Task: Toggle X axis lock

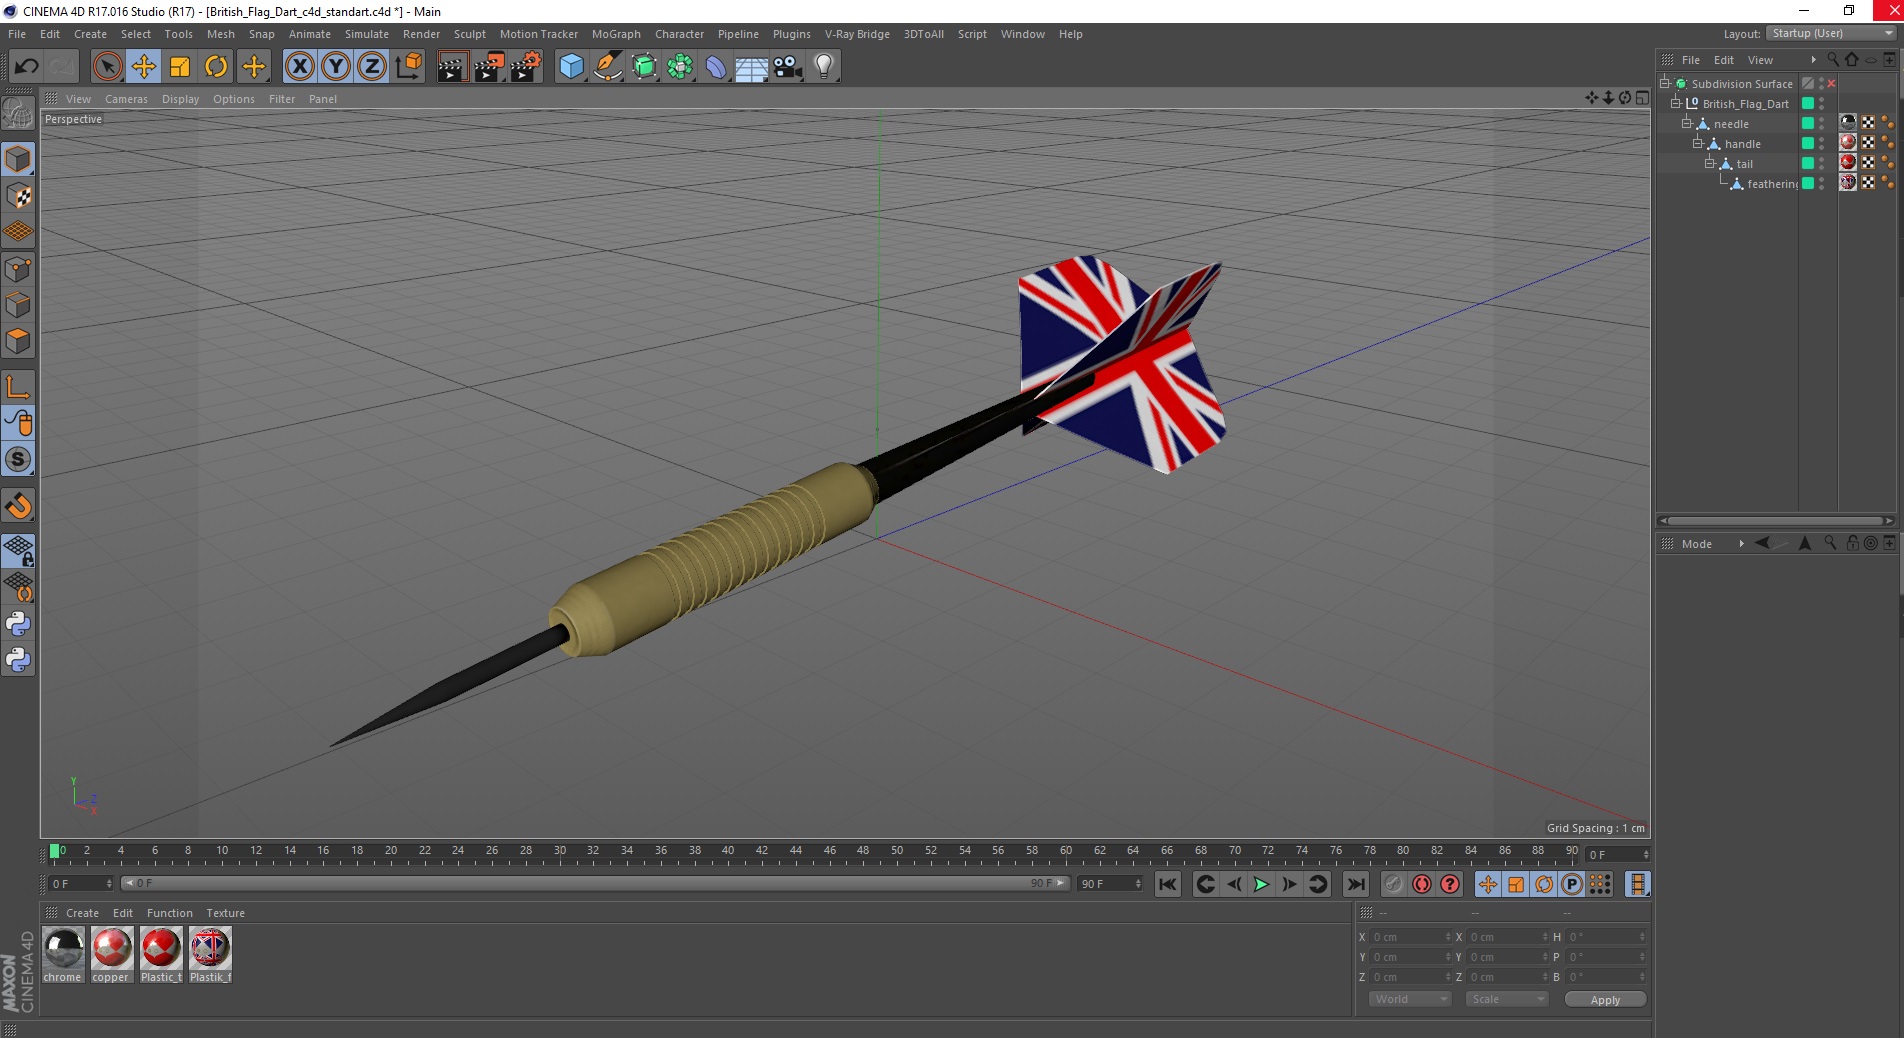Action: (299, 67)
